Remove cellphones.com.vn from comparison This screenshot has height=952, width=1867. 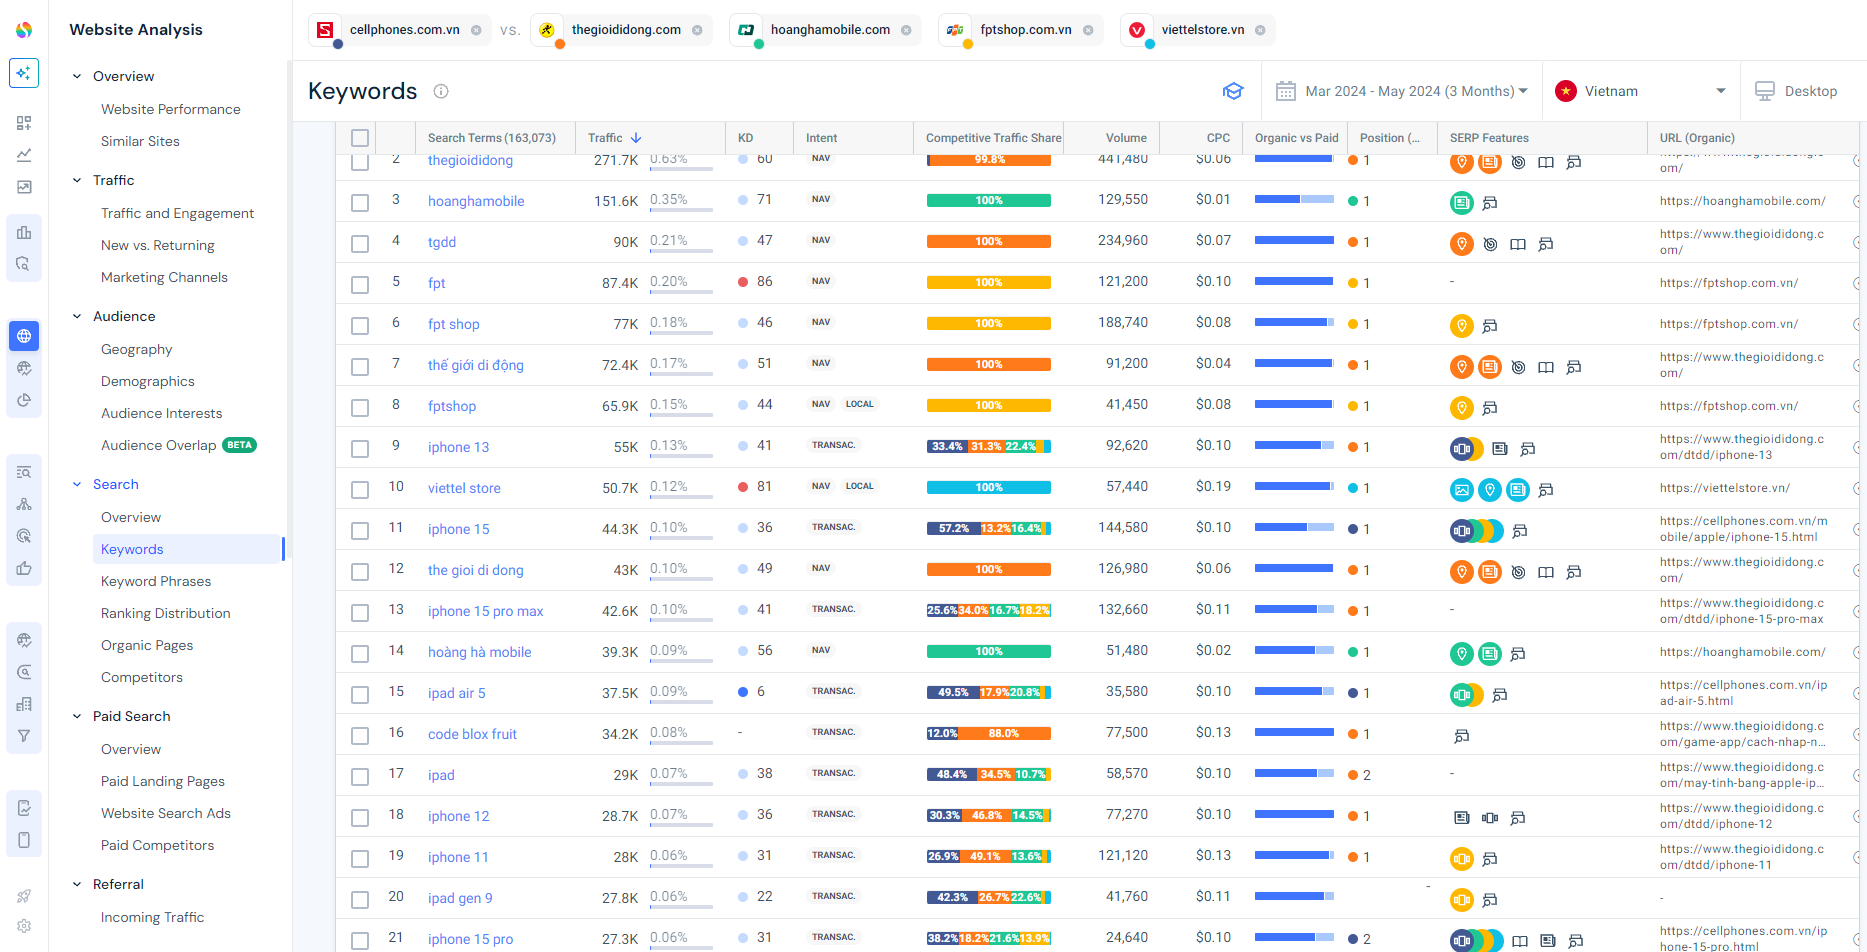(476, 30)
